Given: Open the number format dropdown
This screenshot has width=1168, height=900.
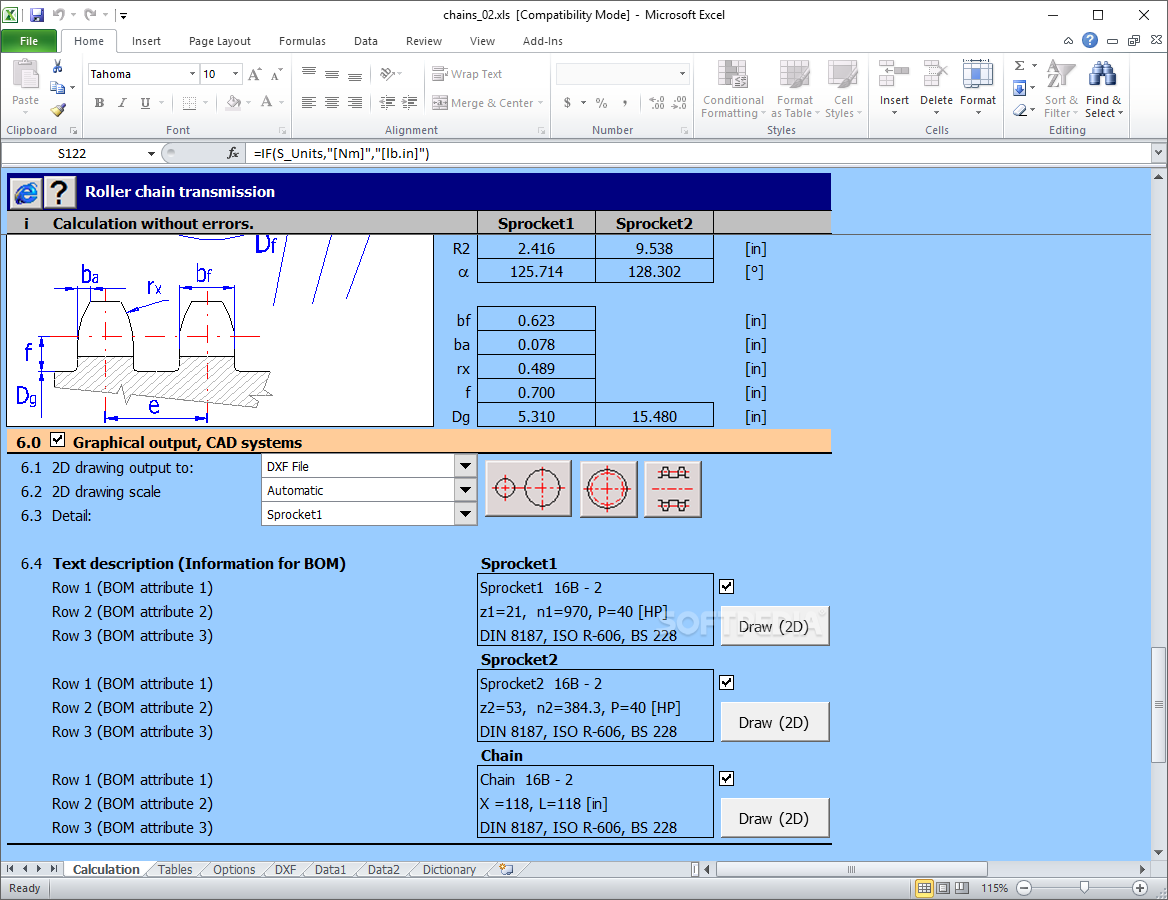Looking at the screenshot, I should point(682,74).
